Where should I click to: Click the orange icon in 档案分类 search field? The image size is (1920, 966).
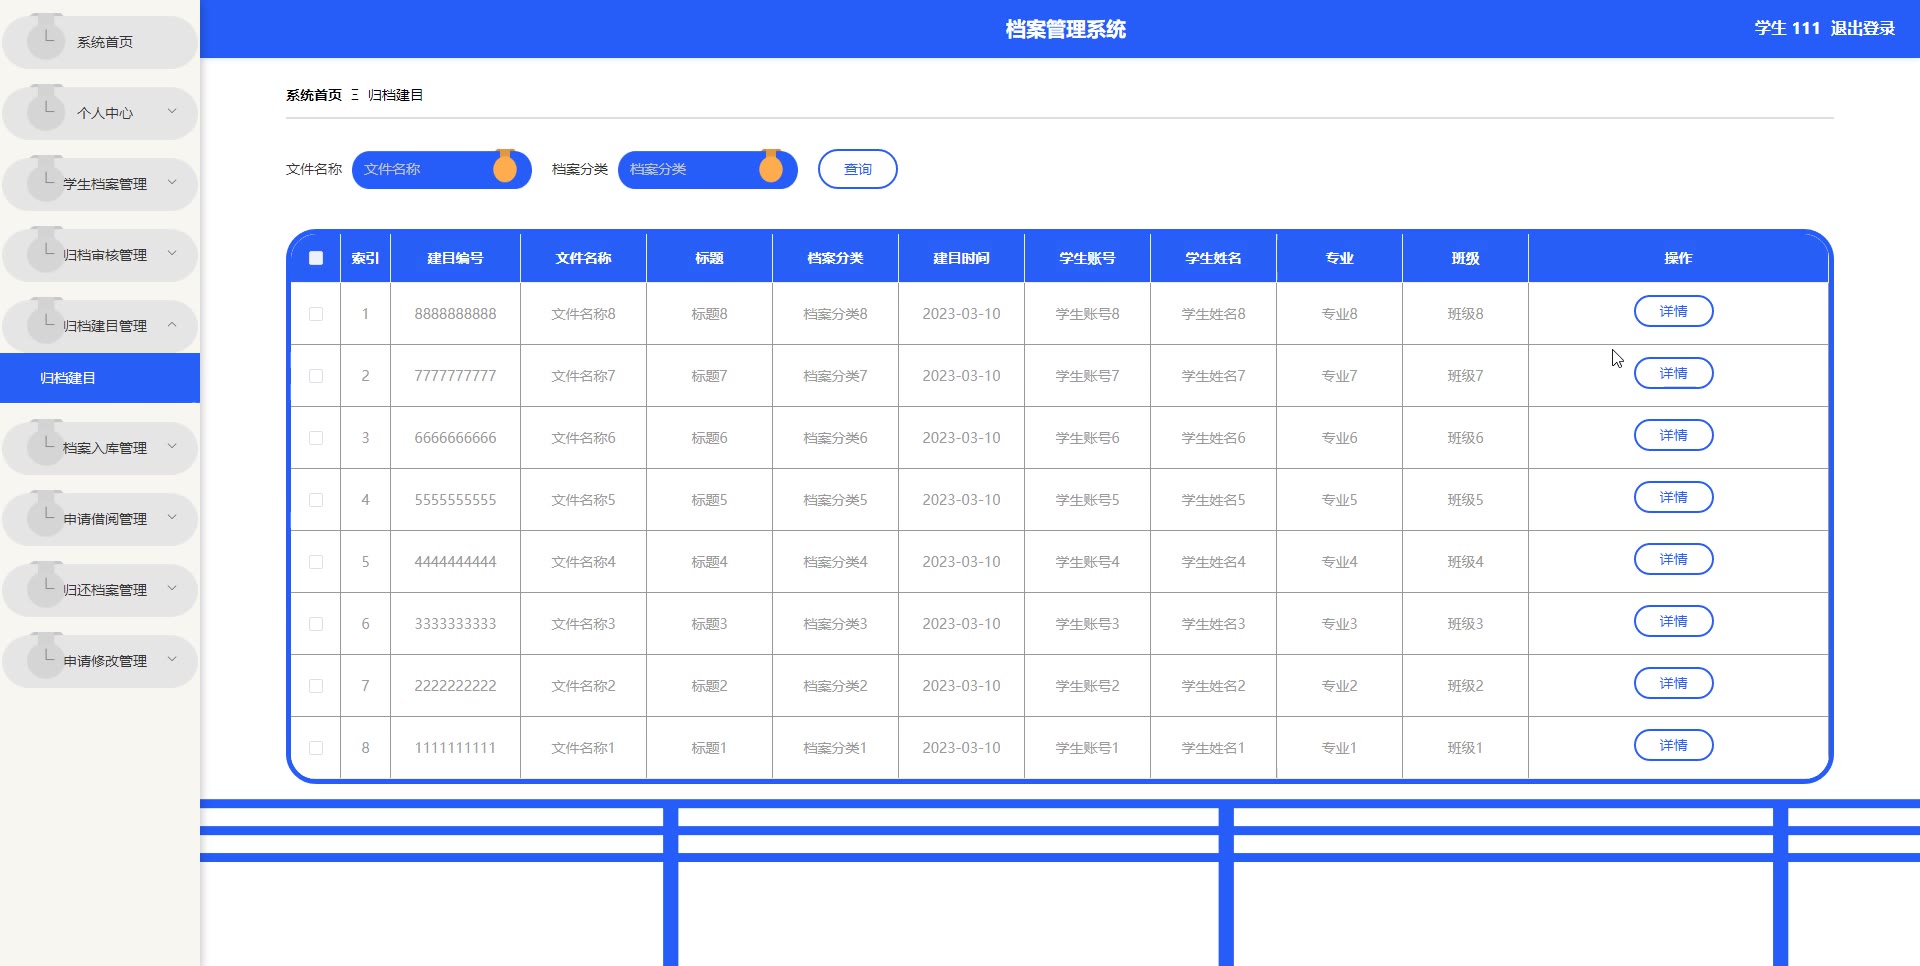(771, 167)
